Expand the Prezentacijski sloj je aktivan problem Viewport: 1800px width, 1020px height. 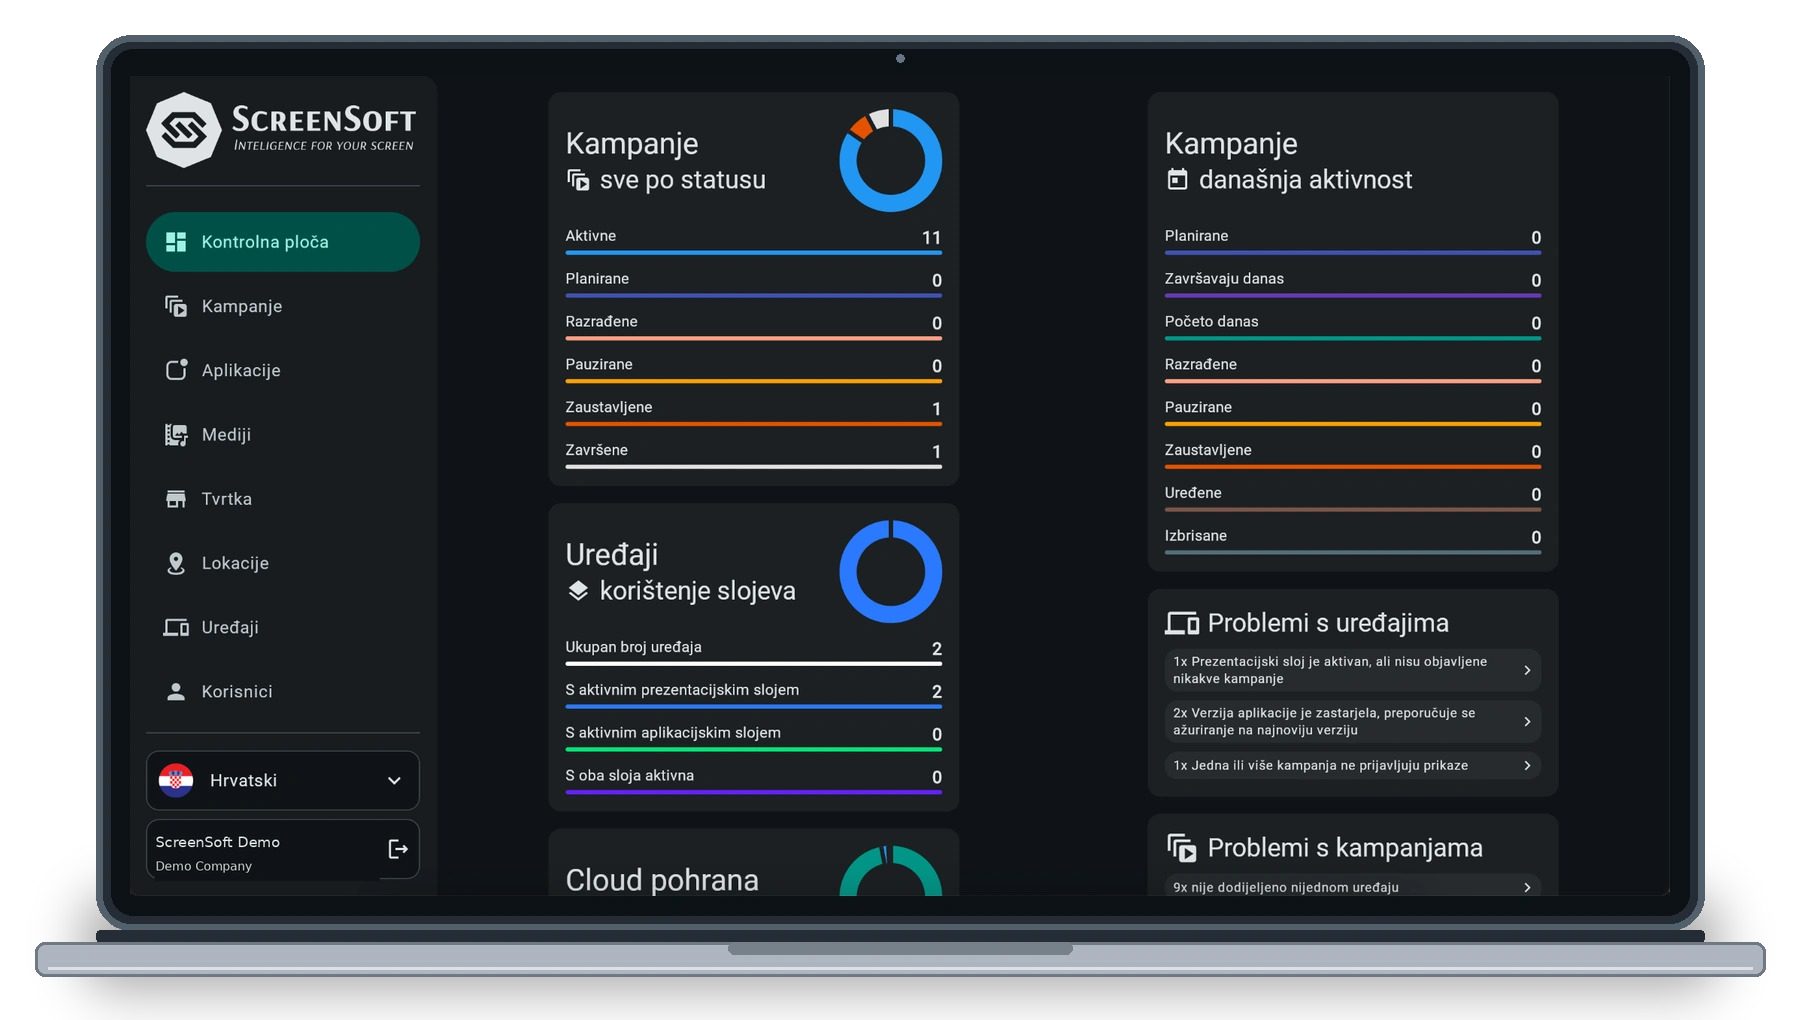click(x=1352, y=670)
